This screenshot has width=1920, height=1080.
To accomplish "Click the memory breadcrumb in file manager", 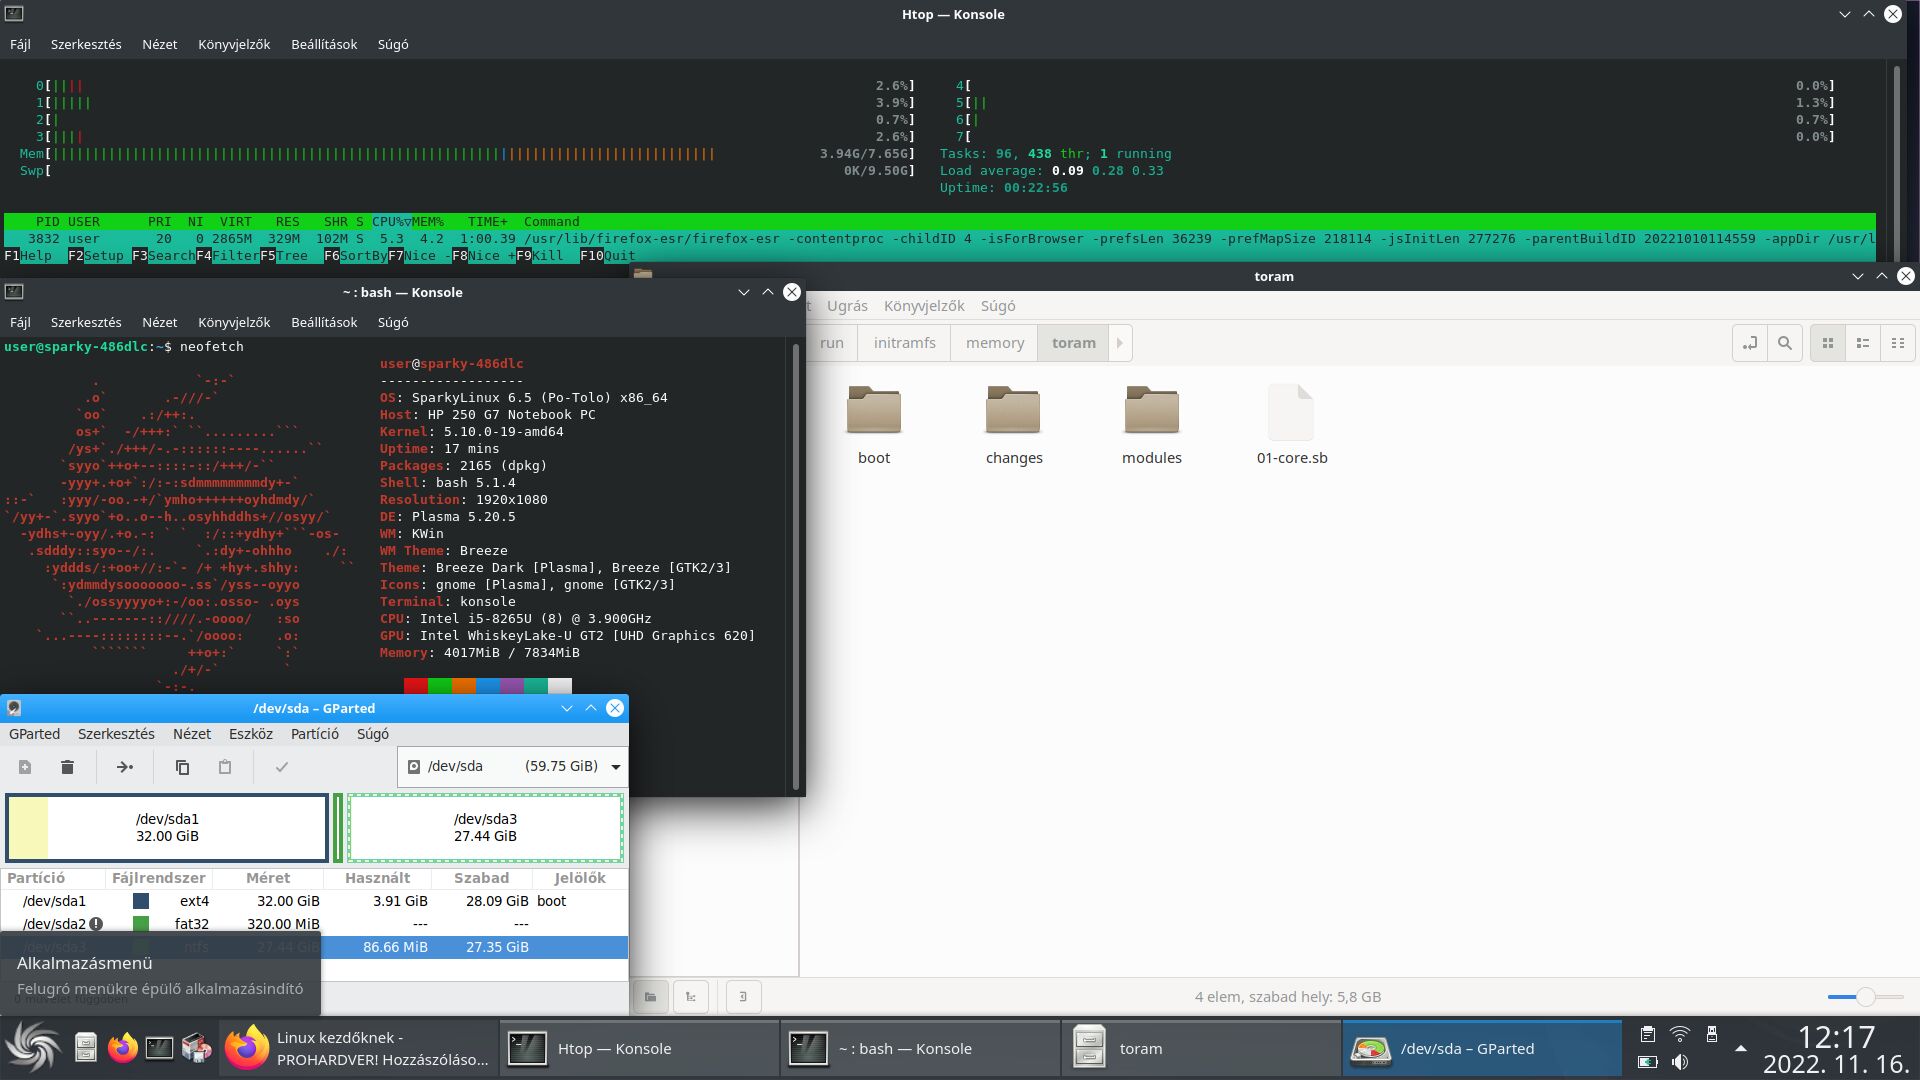I will 995,343.
